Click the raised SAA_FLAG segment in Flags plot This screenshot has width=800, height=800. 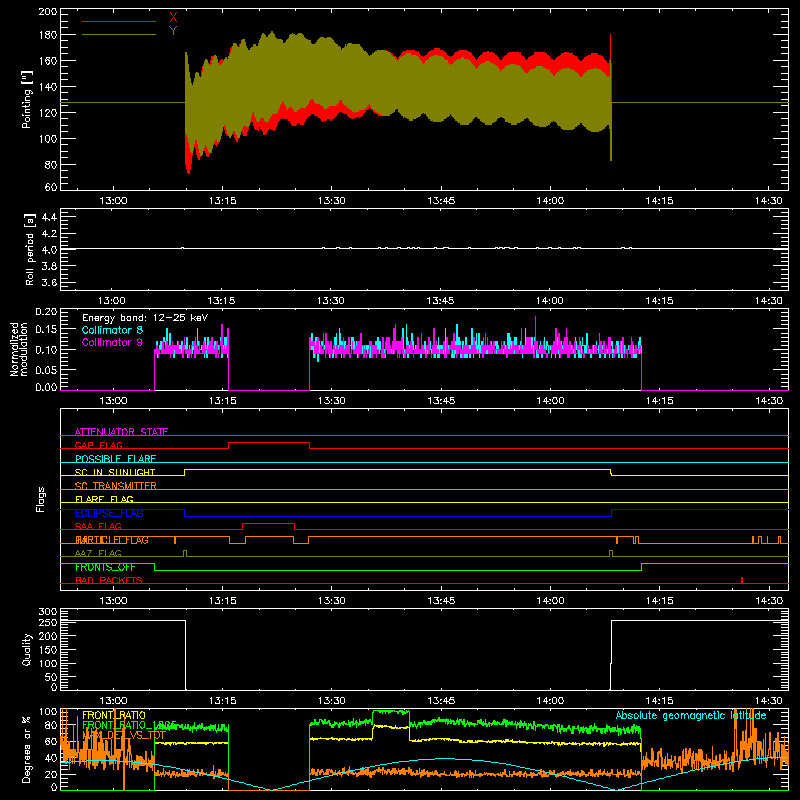coord(269,524)
